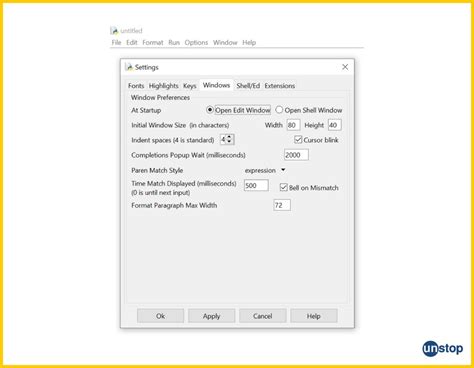Close the Settings dialog with X
The width and height of the screenshot is (474, 368).
345,67
